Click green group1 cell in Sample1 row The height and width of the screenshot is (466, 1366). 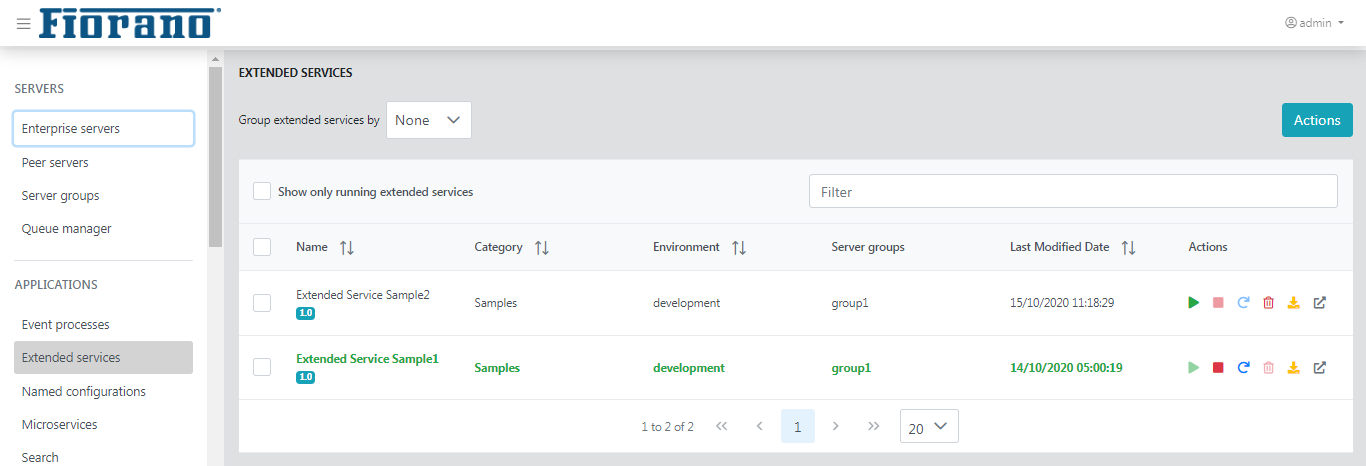click(851, 368)
